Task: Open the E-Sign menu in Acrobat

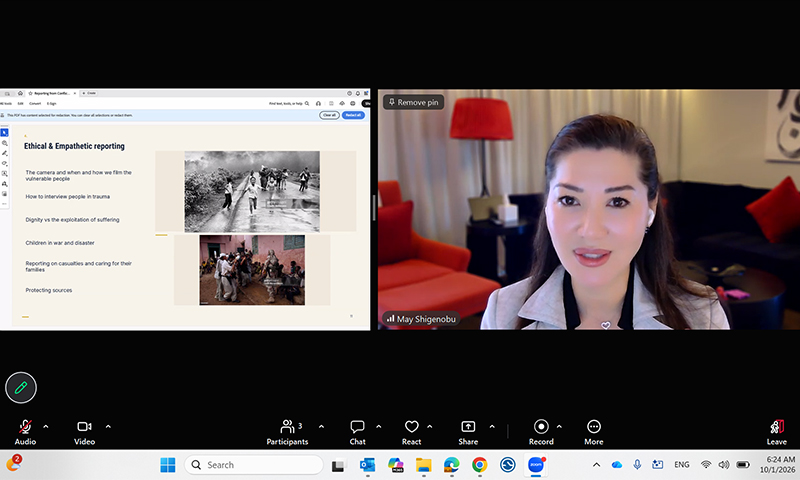Action: click(x=52, y=104)
